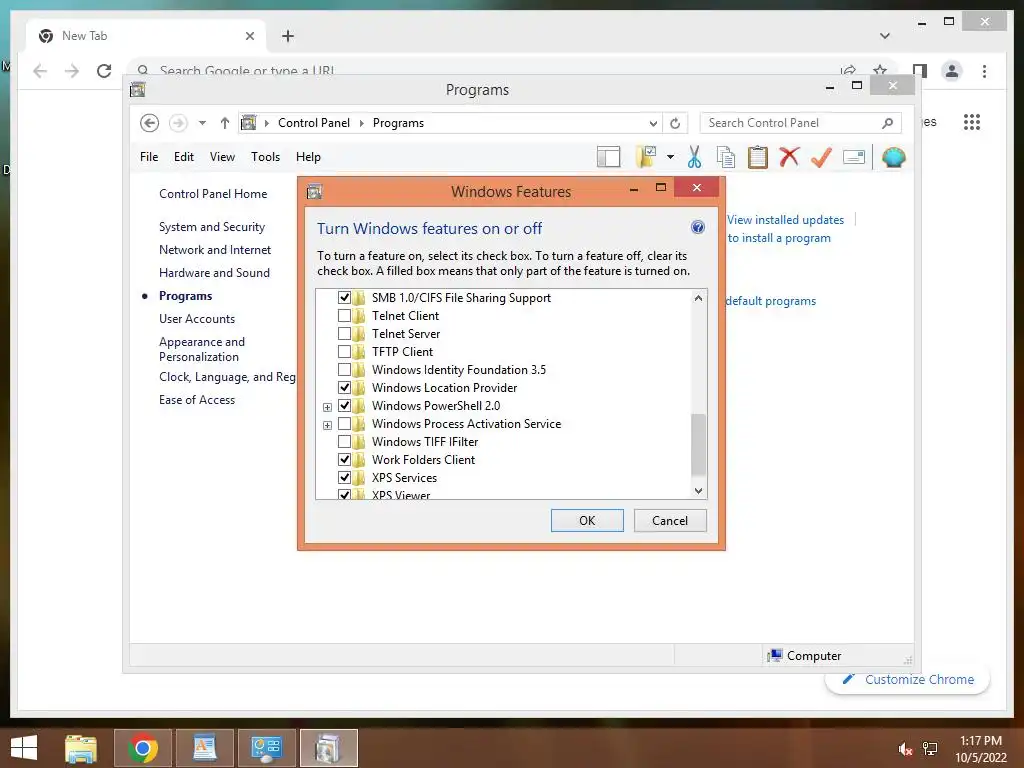Open Network and Internet category
The image size is (1024, 768).
[x=215, y=250]
